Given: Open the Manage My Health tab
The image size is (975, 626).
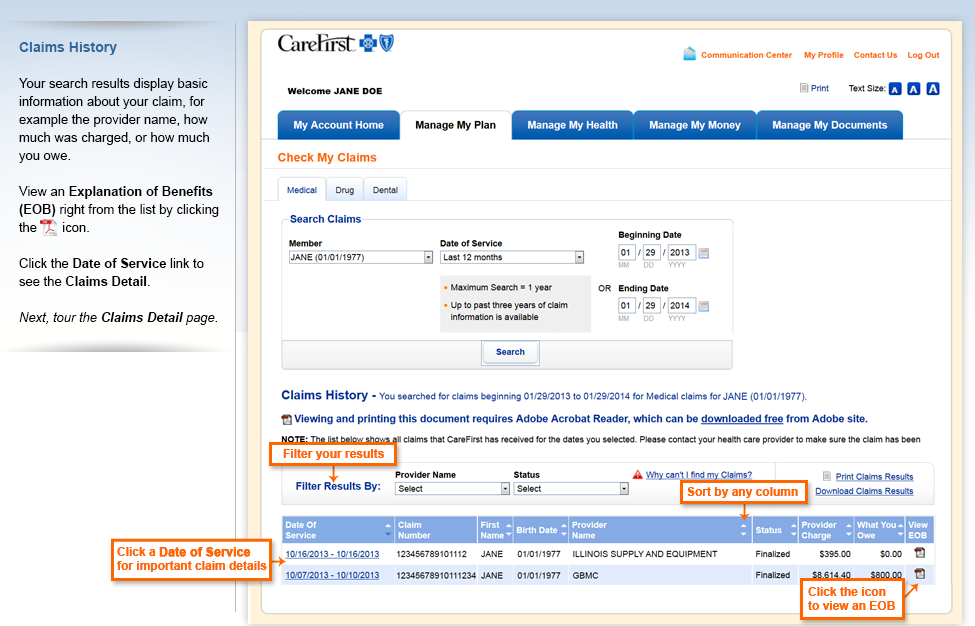Looking at the screenshot, I should point(572,125).
